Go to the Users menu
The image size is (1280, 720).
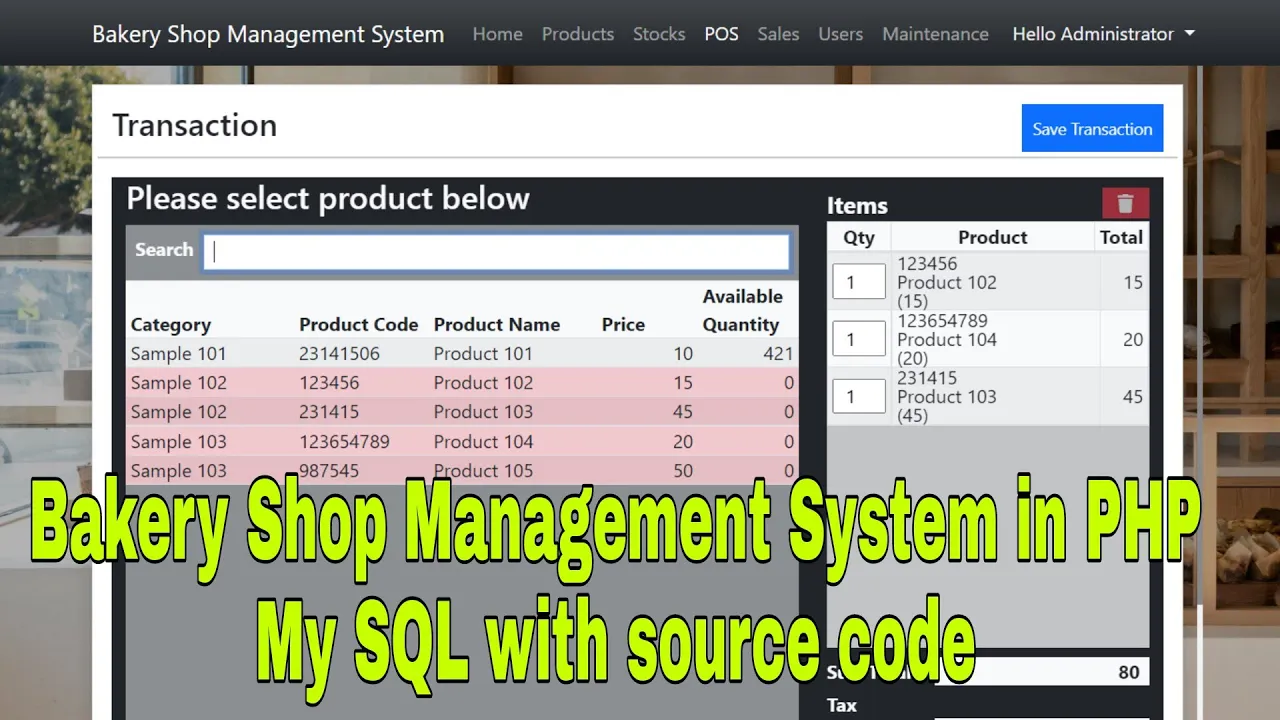840,34
